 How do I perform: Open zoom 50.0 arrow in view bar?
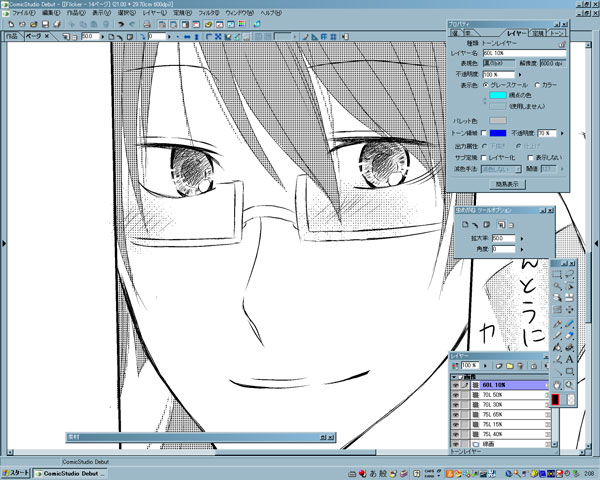point(102,37)
